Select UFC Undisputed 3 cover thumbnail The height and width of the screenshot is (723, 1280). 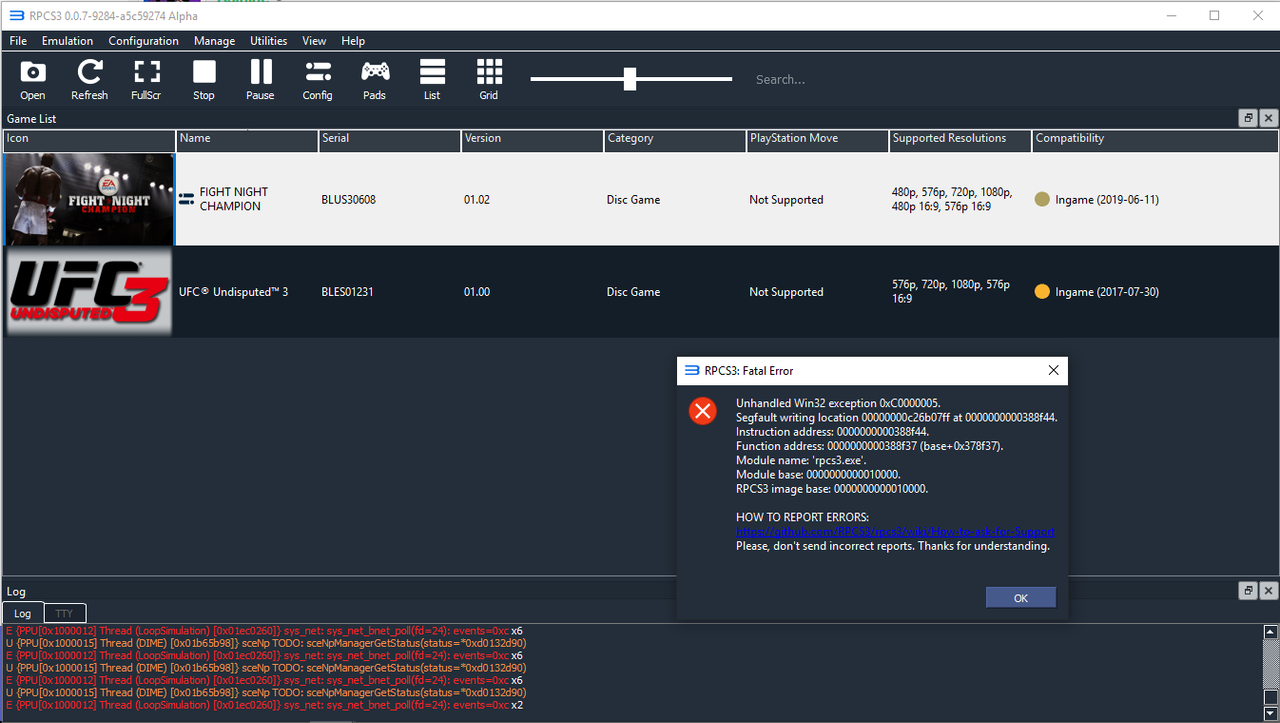[89, 291]
